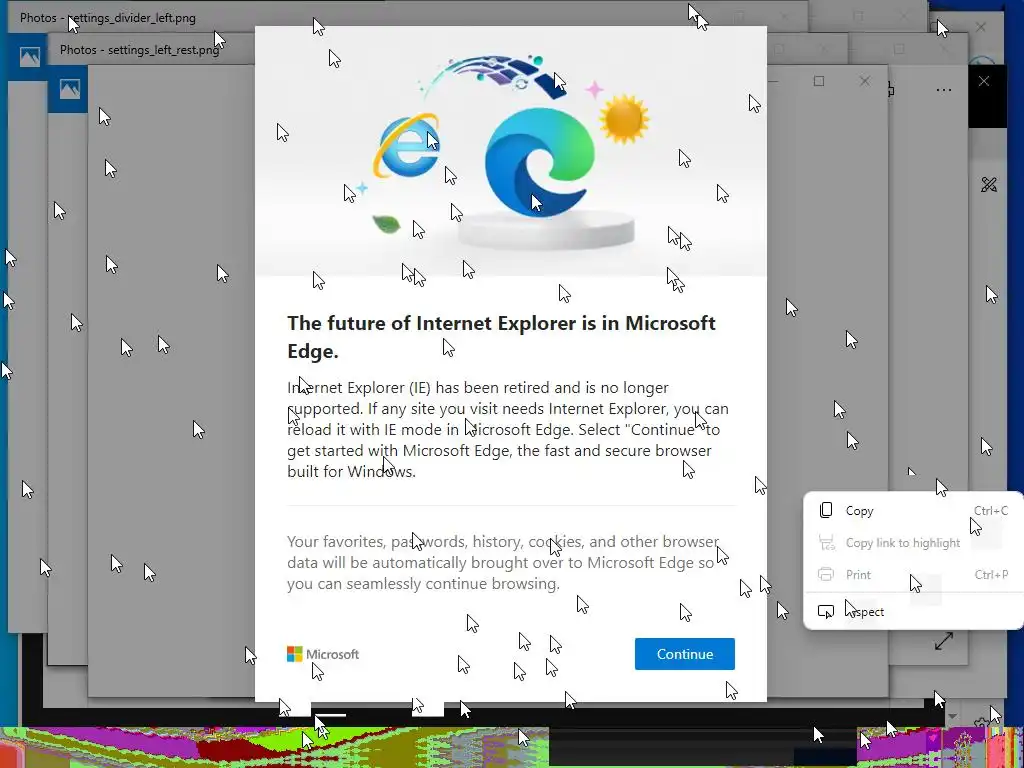
Task: Click the Microsoft logo in the dialog
Action: pos(323,654)
